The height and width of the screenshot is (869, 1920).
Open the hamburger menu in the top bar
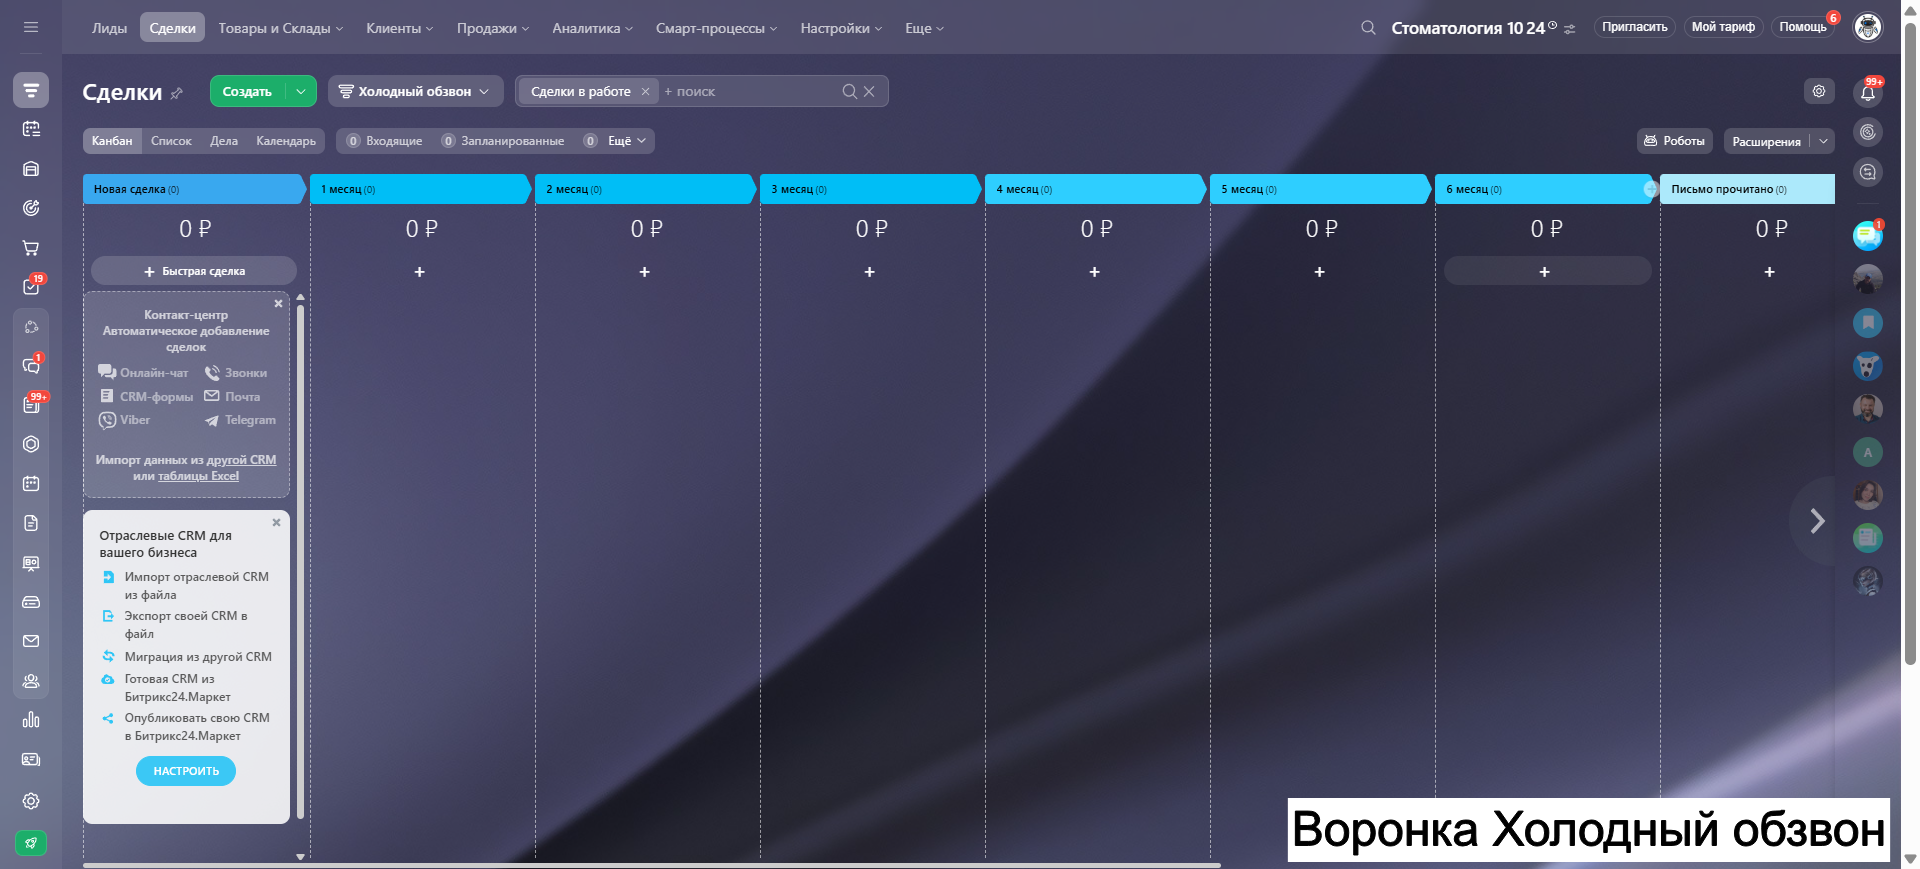tap(31, 27)
